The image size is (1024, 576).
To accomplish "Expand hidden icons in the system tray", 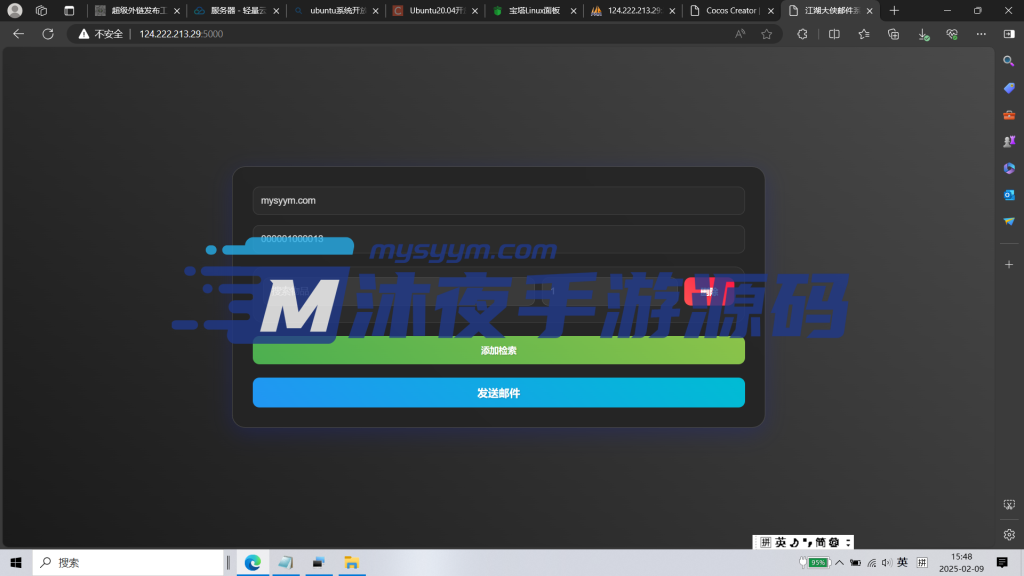I will pos(838,562).
